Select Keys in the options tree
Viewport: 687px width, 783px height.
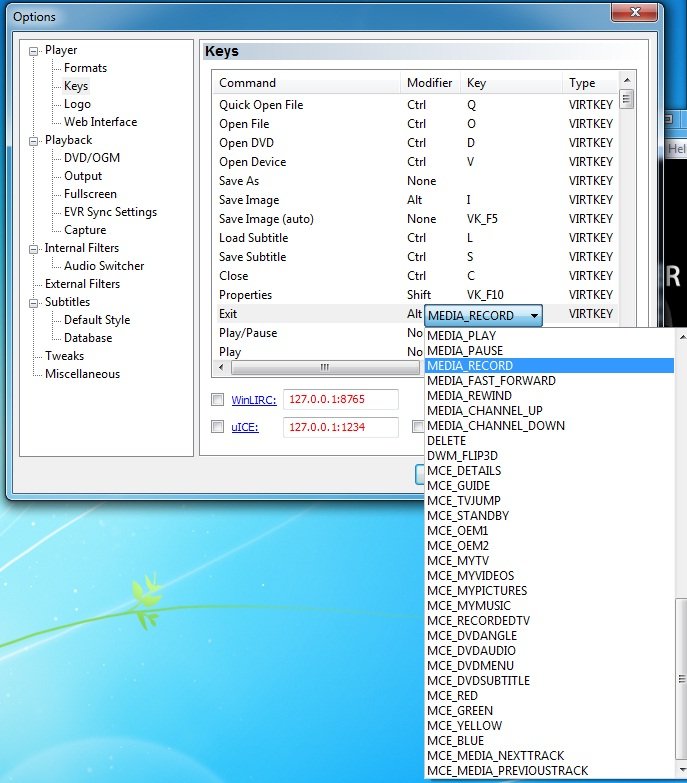tap(76, 86)
